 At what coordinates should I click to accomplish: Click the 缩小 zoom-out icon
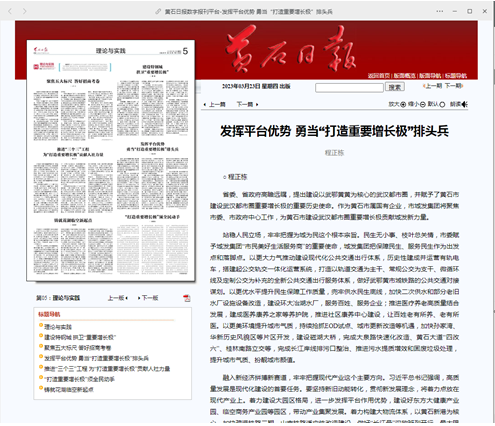pyautogui.click(x=423, y=105)
